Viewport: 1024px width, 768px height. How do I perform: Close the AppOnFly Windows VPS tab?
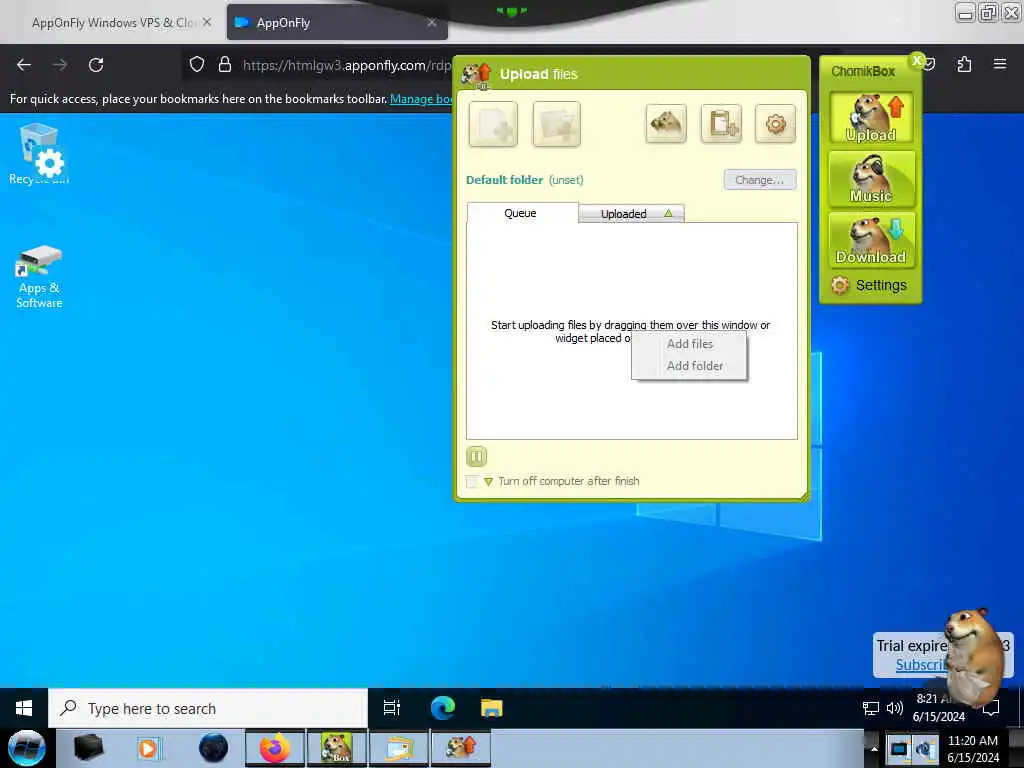(x=207, y=22)
